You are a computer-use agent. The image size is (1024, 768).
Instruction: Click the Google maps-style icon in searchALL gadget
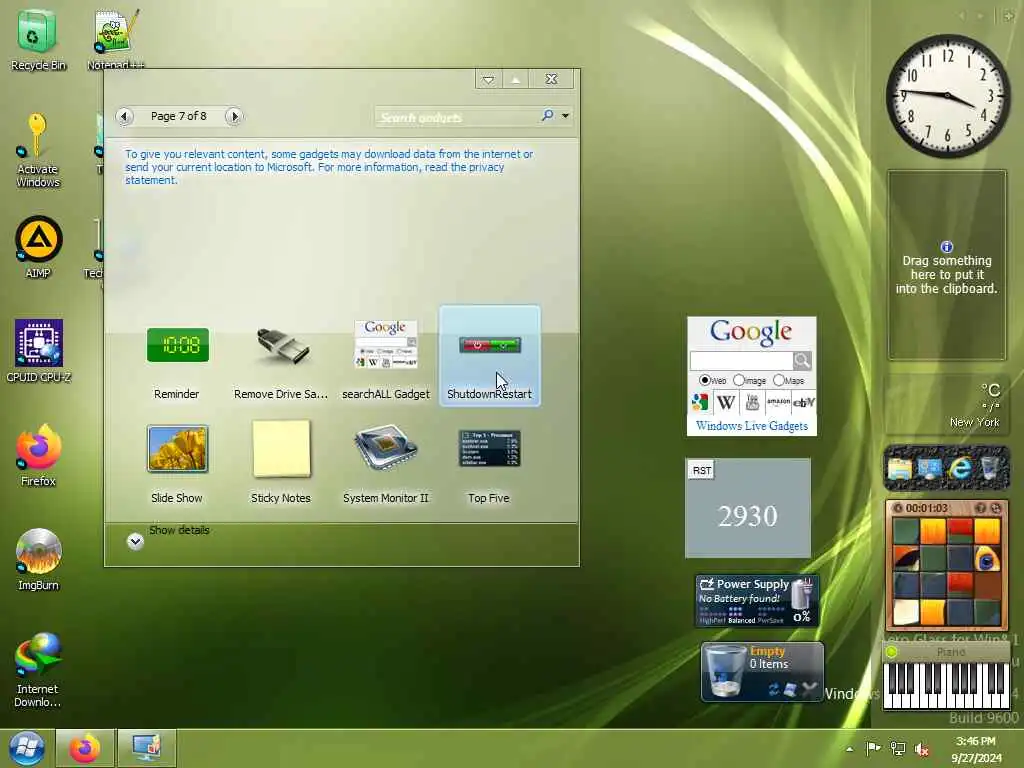700,402
